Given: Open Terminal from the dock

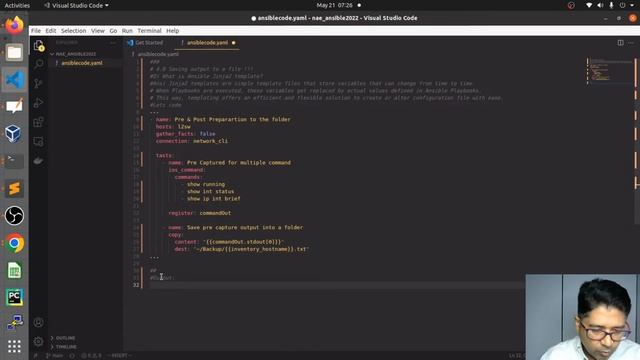Looking at the screenshot, I should (14, 161).
